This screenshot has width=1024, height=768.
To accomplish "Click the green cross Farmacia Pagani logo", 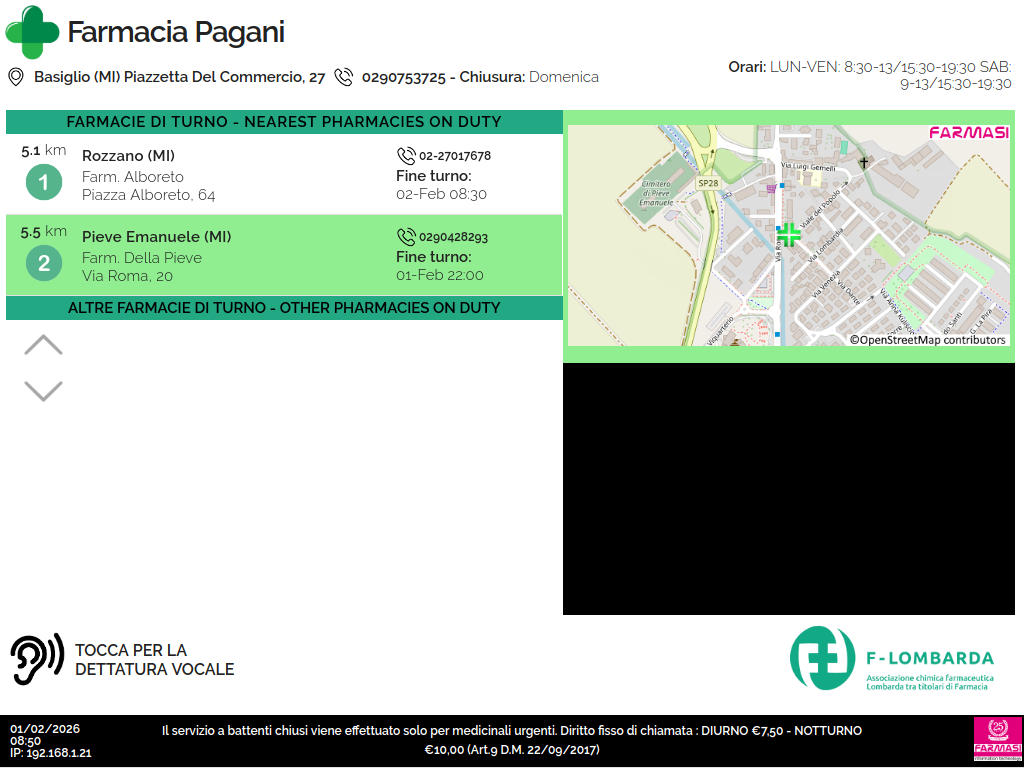I will [x=33, y=32].
